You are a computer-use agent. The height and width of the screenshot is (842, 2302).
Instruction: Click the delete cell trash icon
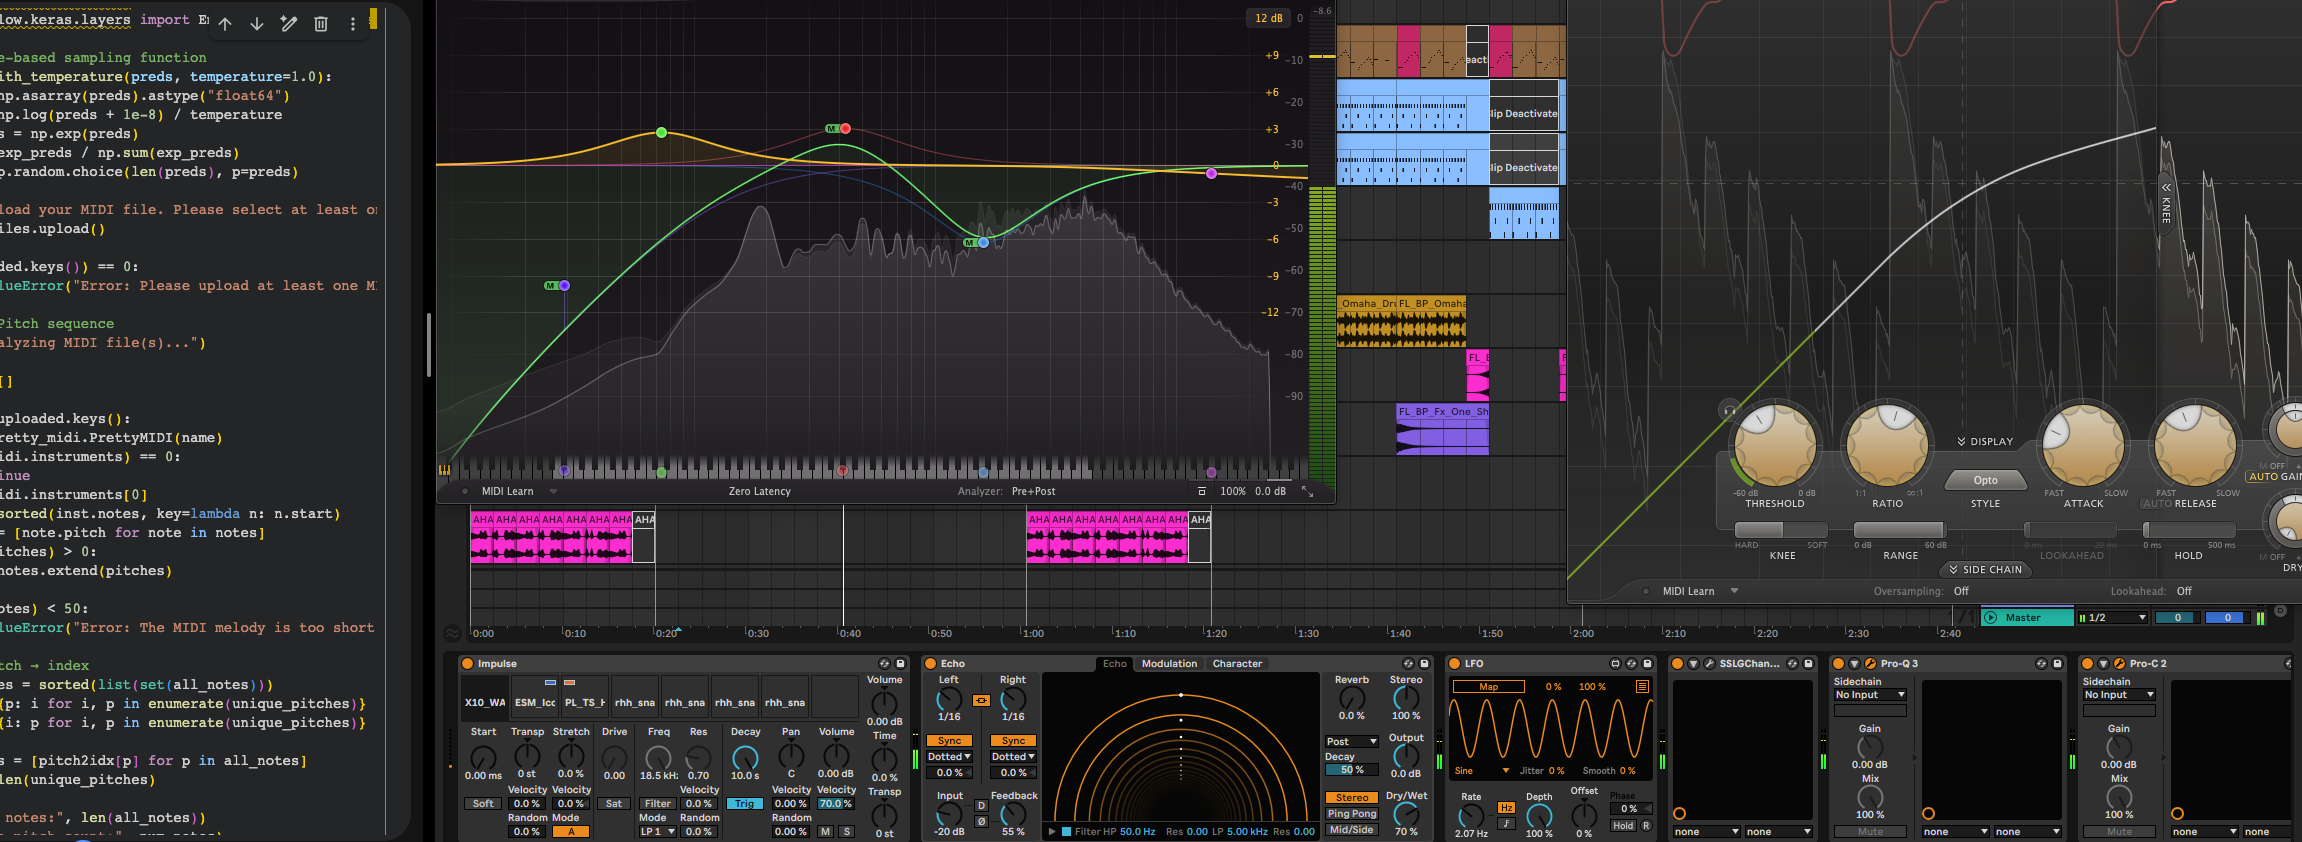coord(321,24)
